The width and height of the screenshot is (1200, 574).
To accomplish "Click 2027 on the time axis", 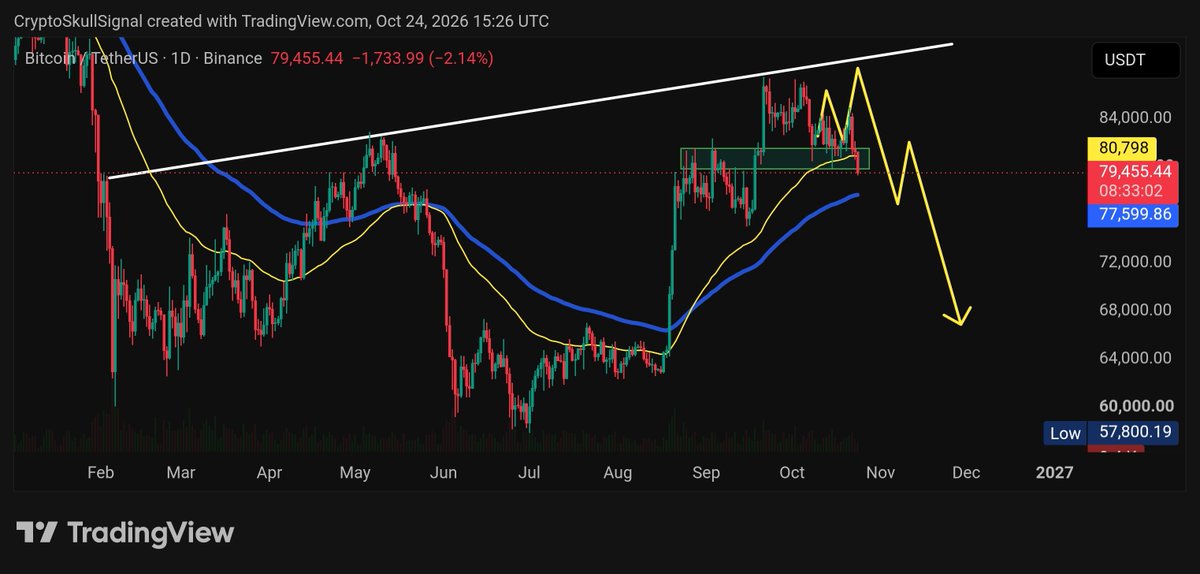I will point(1054,473).
